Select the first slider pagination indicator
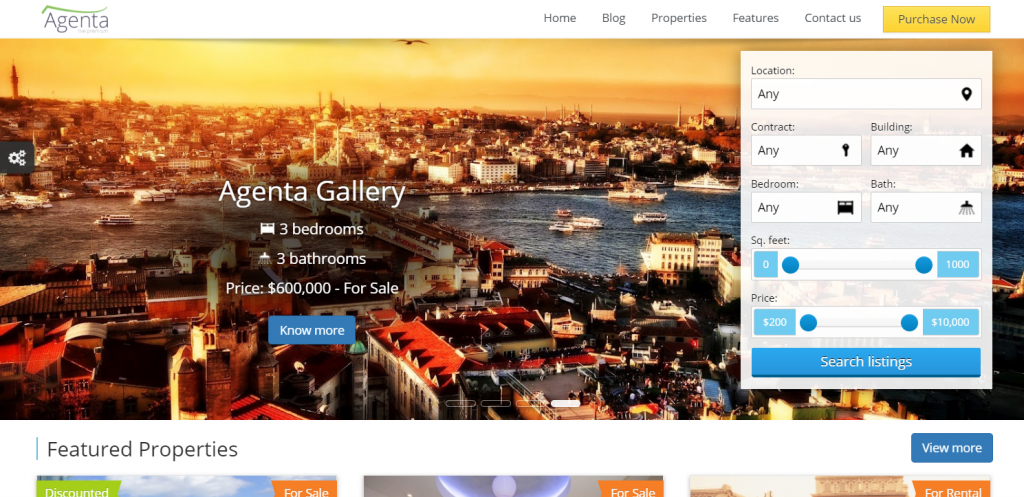1024x497 pixels. 461,403
